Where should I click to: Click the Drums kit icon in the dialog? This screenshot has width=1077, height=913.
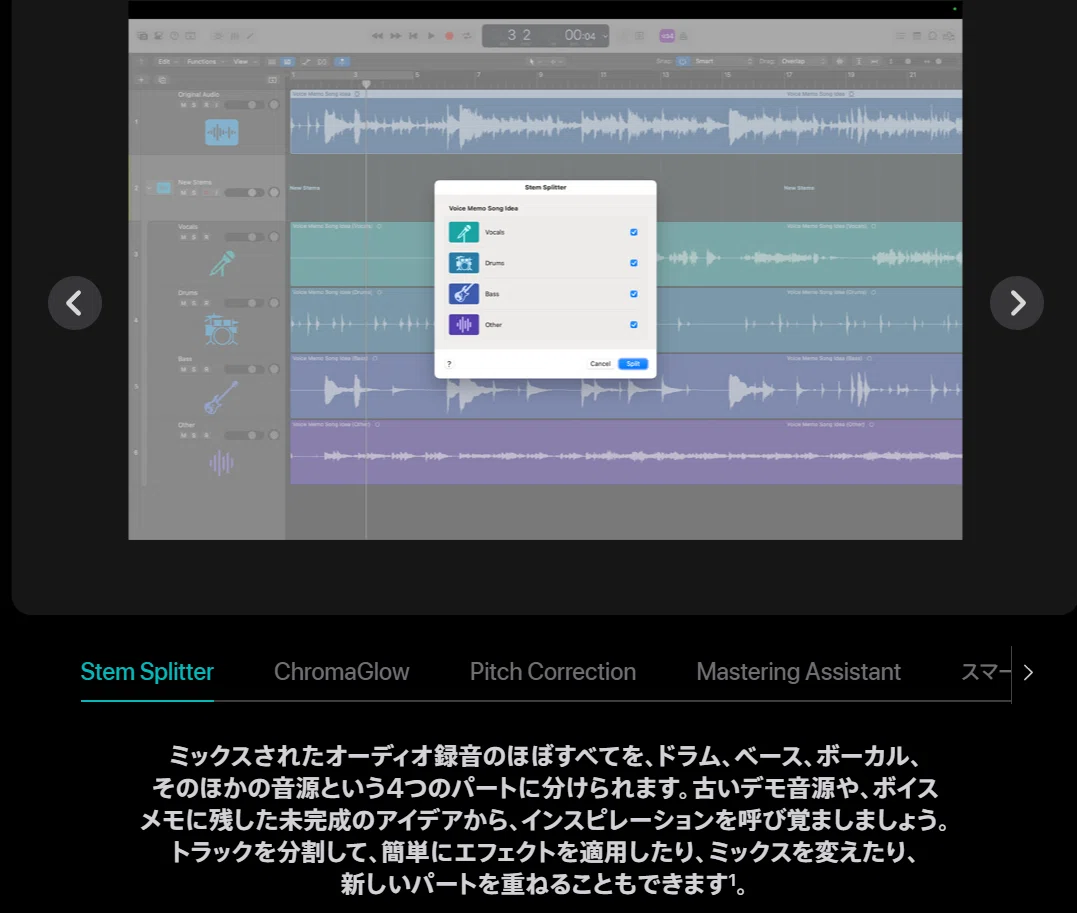464,263
